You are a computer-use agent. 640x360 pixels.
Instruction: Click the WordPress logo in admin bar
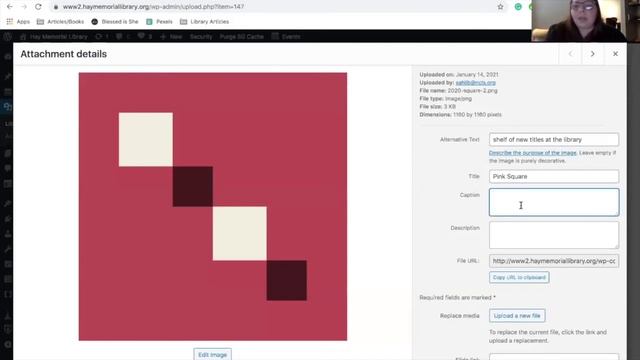[7, 37]
